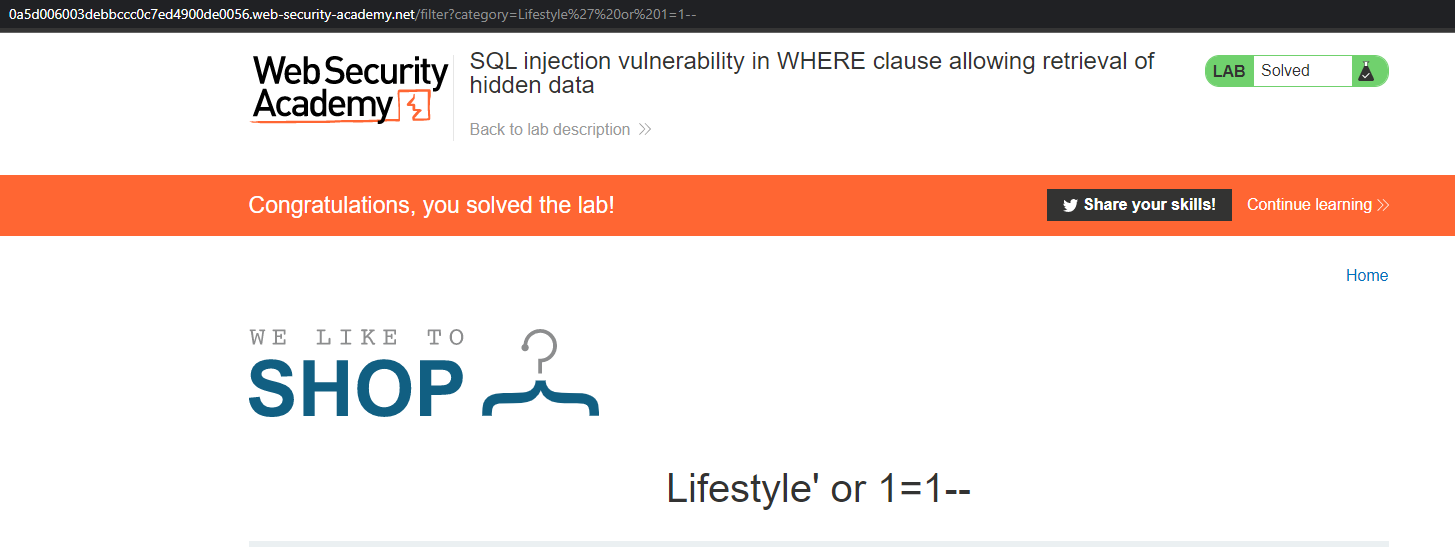The height and width of the screenshot is (547, 1455).
Task: Follow the Continue learning link
Action: (1309, 205)
